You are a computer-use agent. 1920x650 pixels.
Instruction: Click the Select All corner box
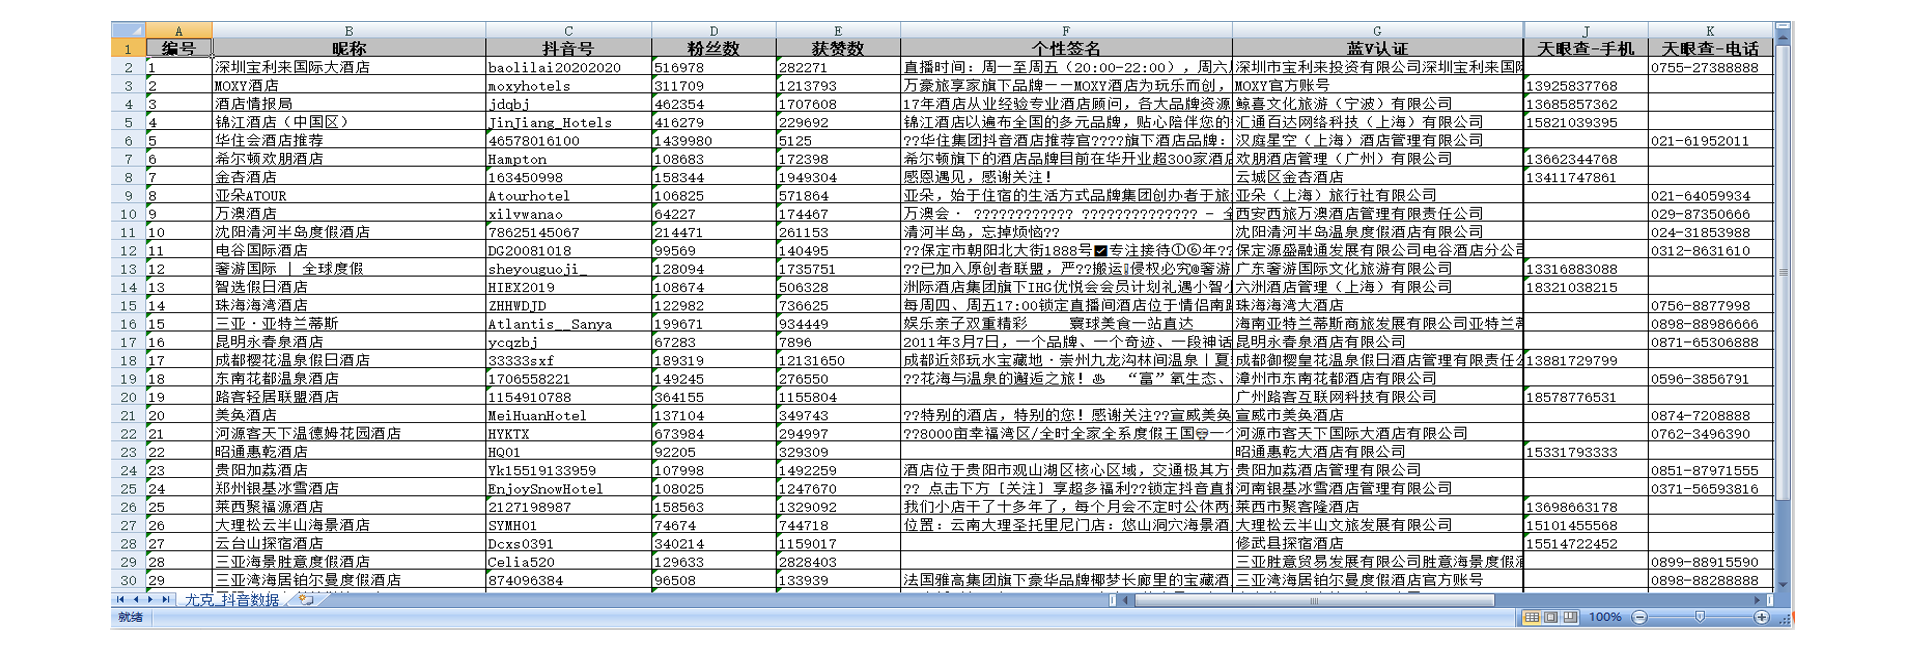tap(128, 30)
